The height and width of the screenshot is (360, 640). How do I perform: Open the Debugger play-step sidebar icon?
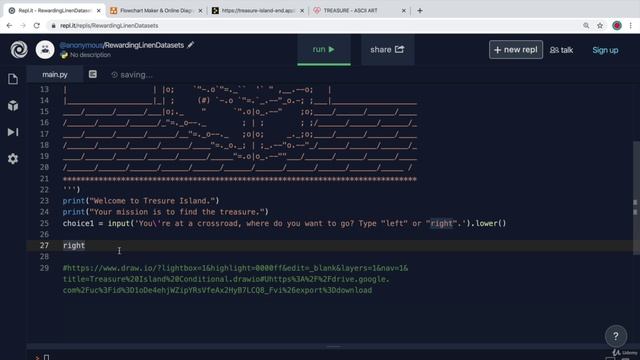click(13, 132)
